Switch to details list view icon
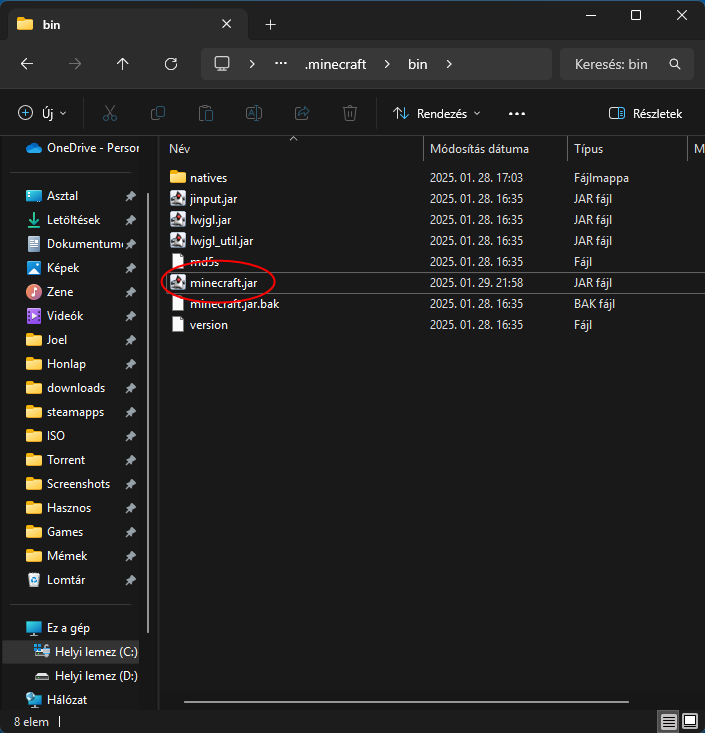 click(669, 721)
